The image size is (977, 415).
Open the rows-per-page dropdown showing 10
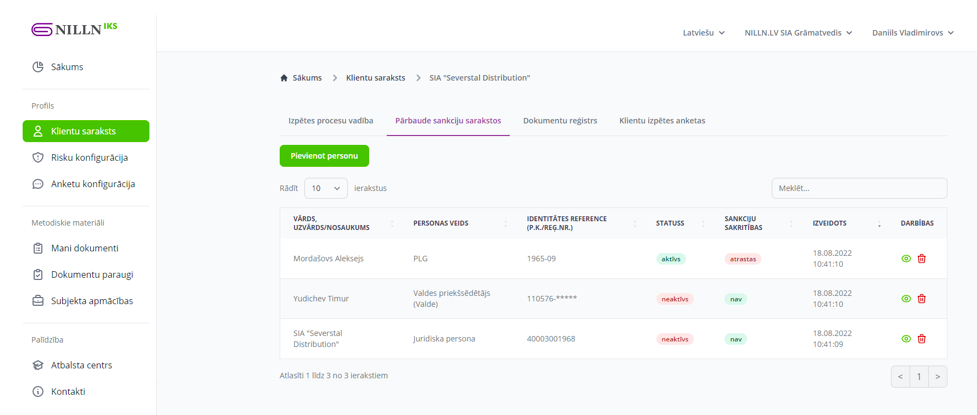[x=325, y=188]
